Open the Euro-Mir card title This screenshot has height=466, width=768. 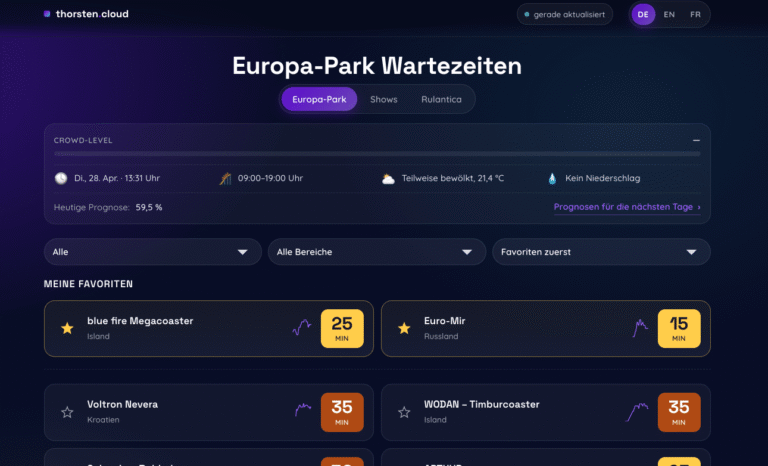(x=445, y=321)
